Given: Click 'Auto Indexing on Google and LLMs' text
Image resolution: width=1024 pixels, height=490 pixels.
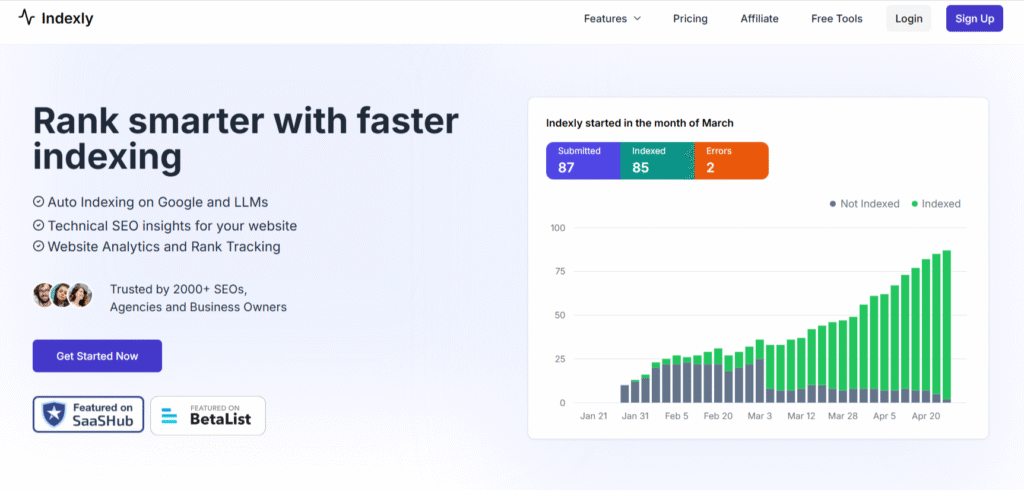Looking at the screenshot, I should click(x=158, y=202).
